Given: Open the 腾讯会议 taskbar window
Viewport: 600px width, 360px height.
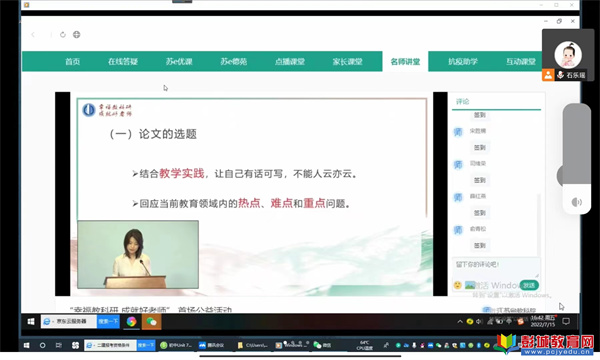Looking at the screenshot, I should coord(211,345).
